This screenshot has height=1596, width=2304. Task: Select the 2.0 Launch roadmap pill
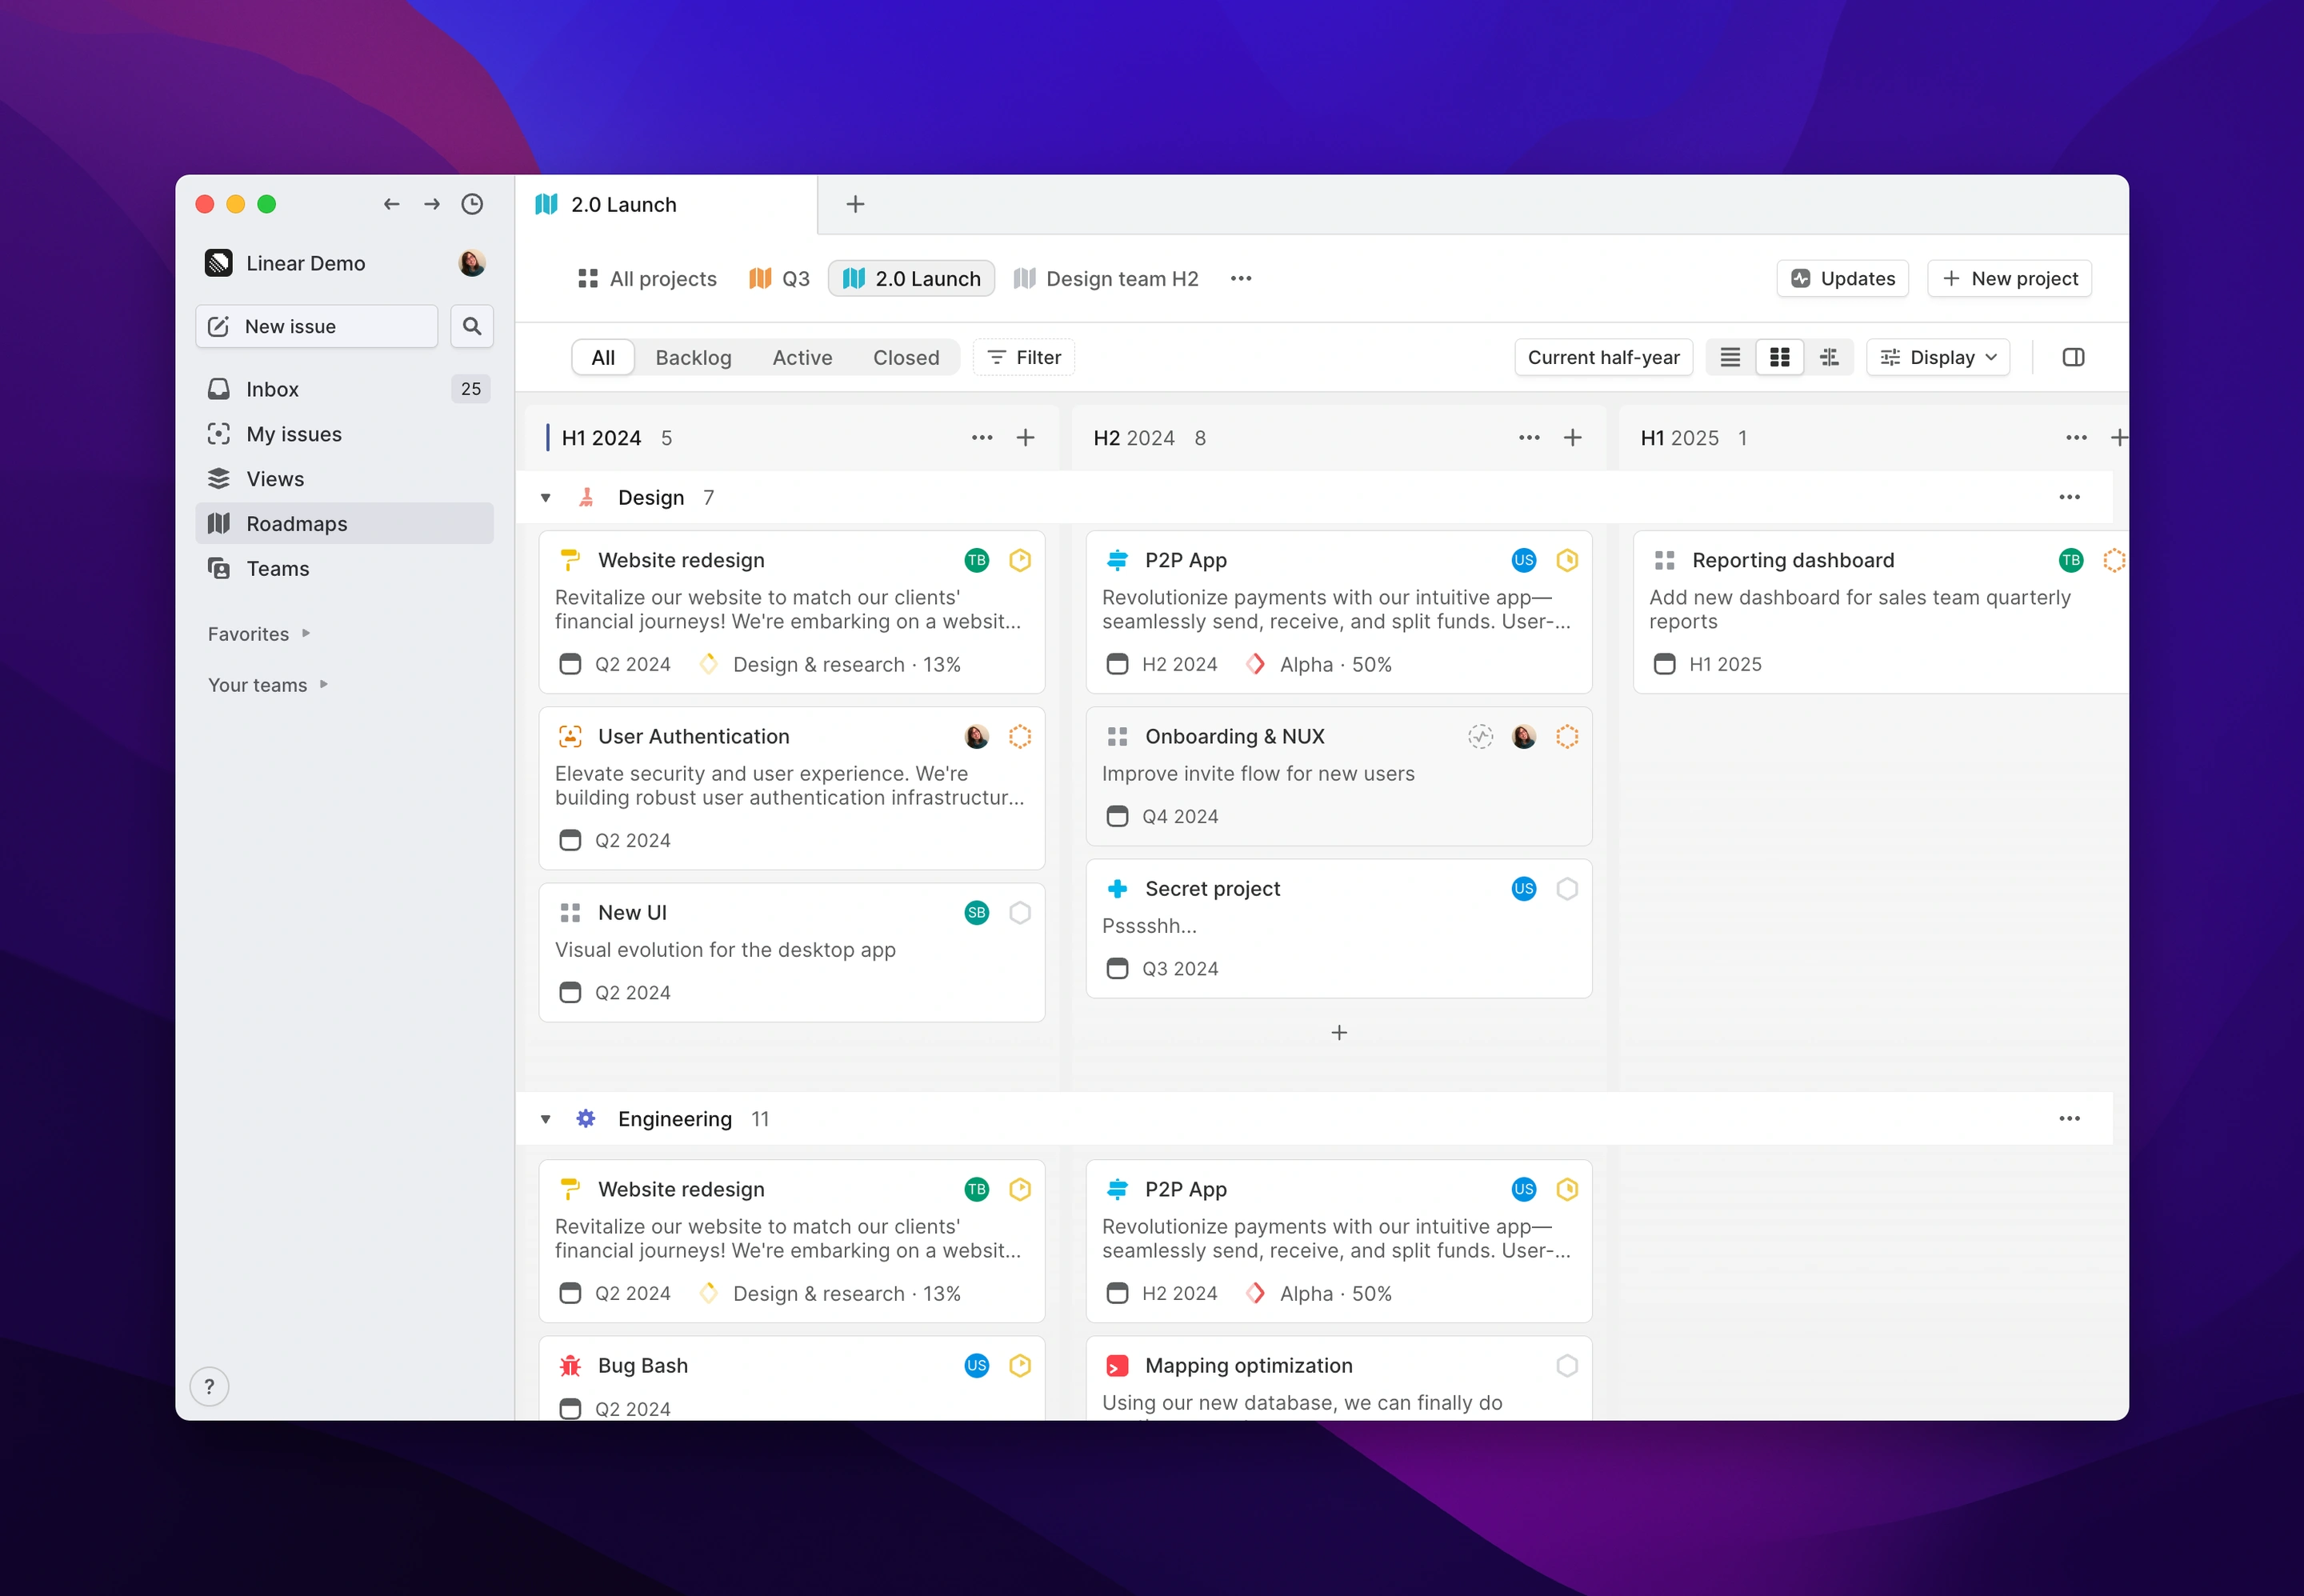(x=911, y=278)
